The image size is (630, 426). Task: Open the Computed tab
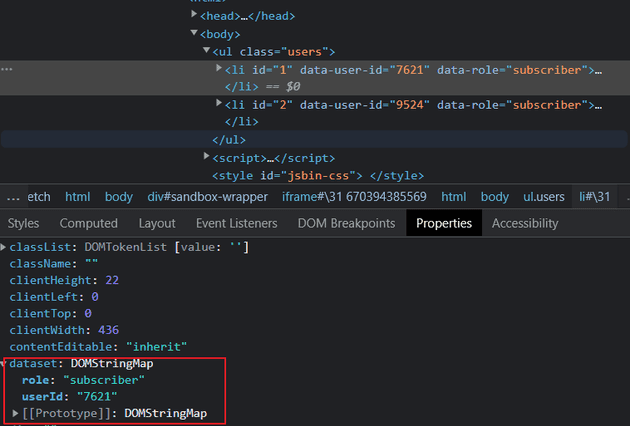click(x=88, y=223)
